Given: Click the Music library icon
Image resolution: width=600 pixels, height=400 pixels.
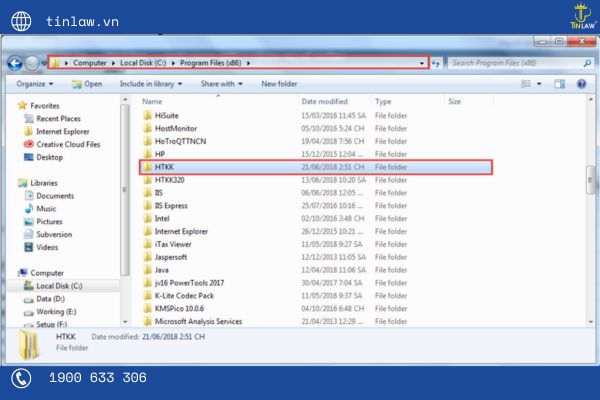Looking at the screenshot, I should click(29, 208).
